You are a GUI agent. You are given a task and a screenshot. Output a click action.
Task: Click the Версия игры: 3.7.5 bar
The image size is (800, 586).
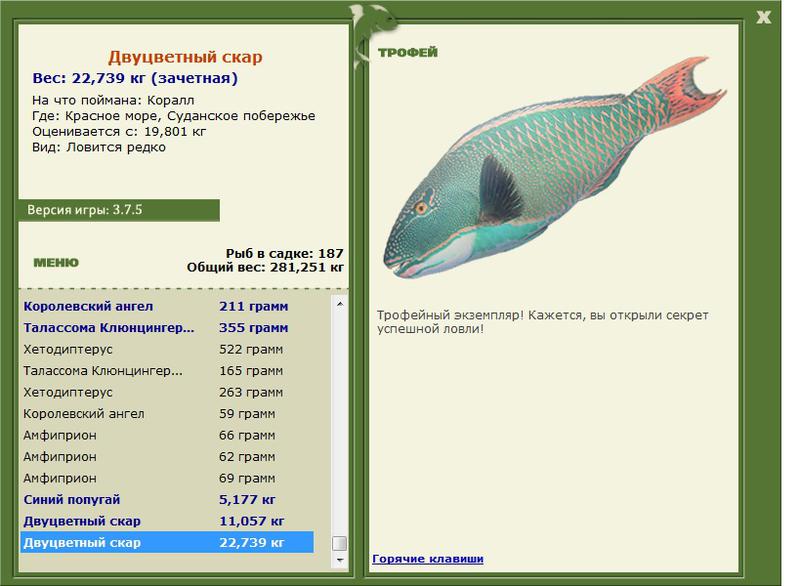[x=119, y=210]
